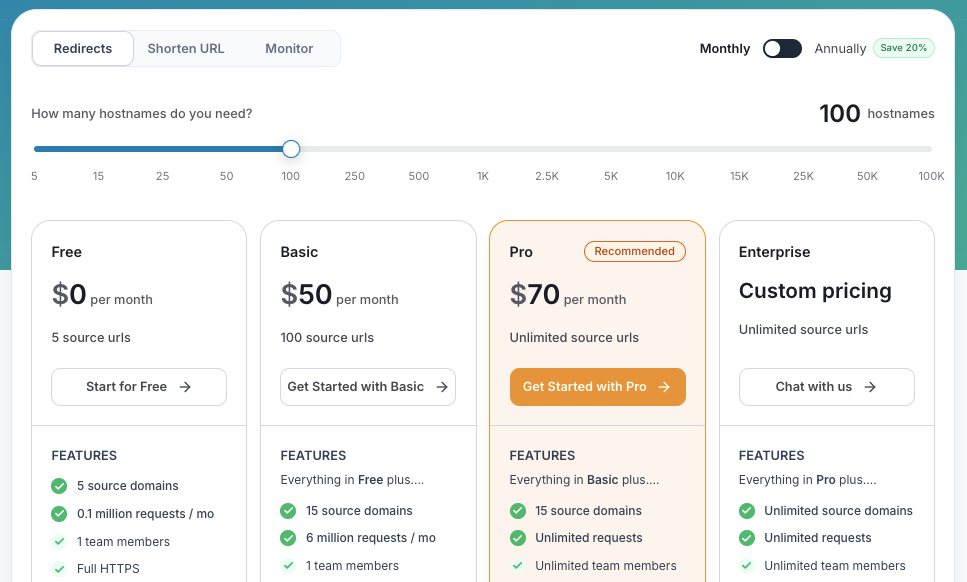The image size is (967, 582).
Task: Select the Redirects tab
Action: point(82,48)
